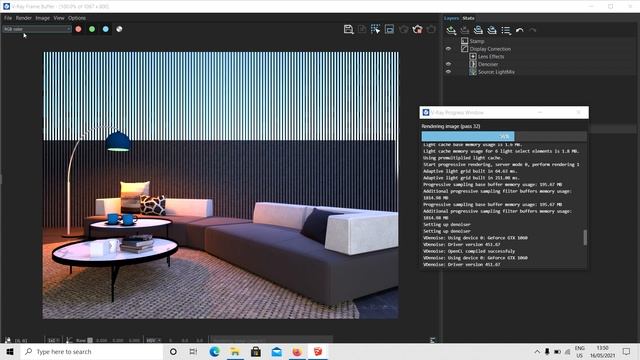The image size is (640, 360).
Task: Switch to the Layers tab
Action: click(x=451, y=18)
